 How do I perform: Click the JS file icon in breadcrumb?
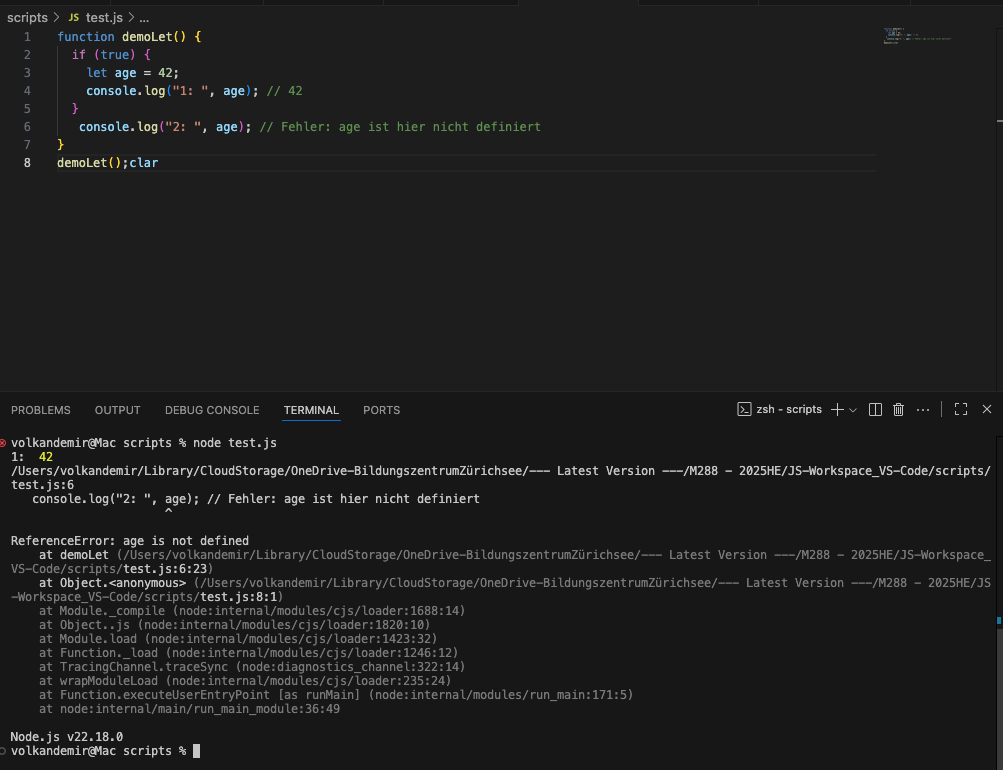click(74, 18)
